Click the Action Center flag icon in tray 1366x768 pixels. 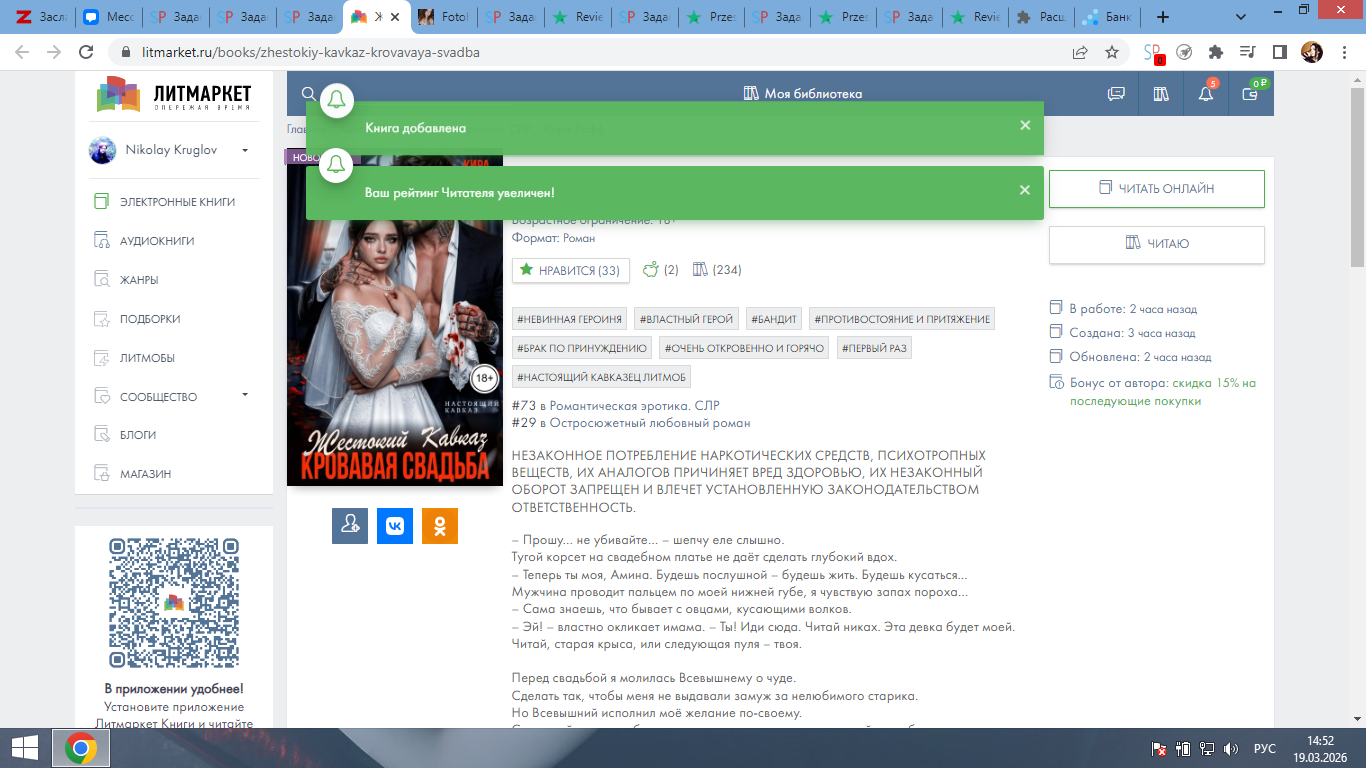(x=1160, y=748)
